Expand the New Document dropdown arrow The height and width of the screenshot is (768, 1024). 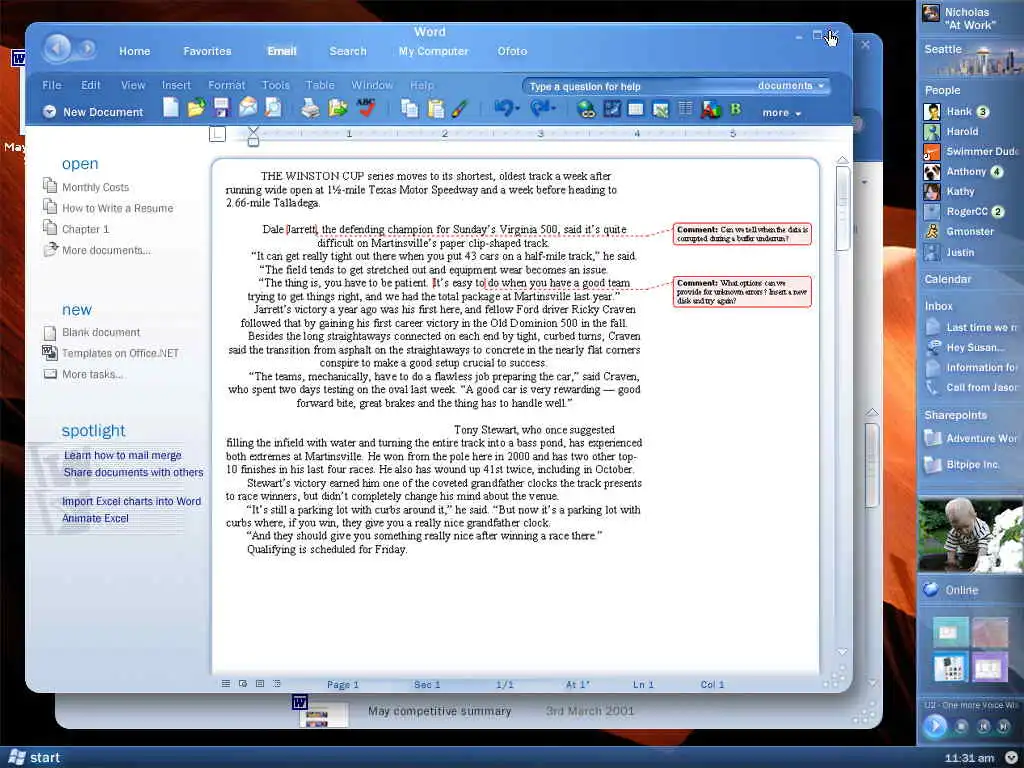pos(50,112)
